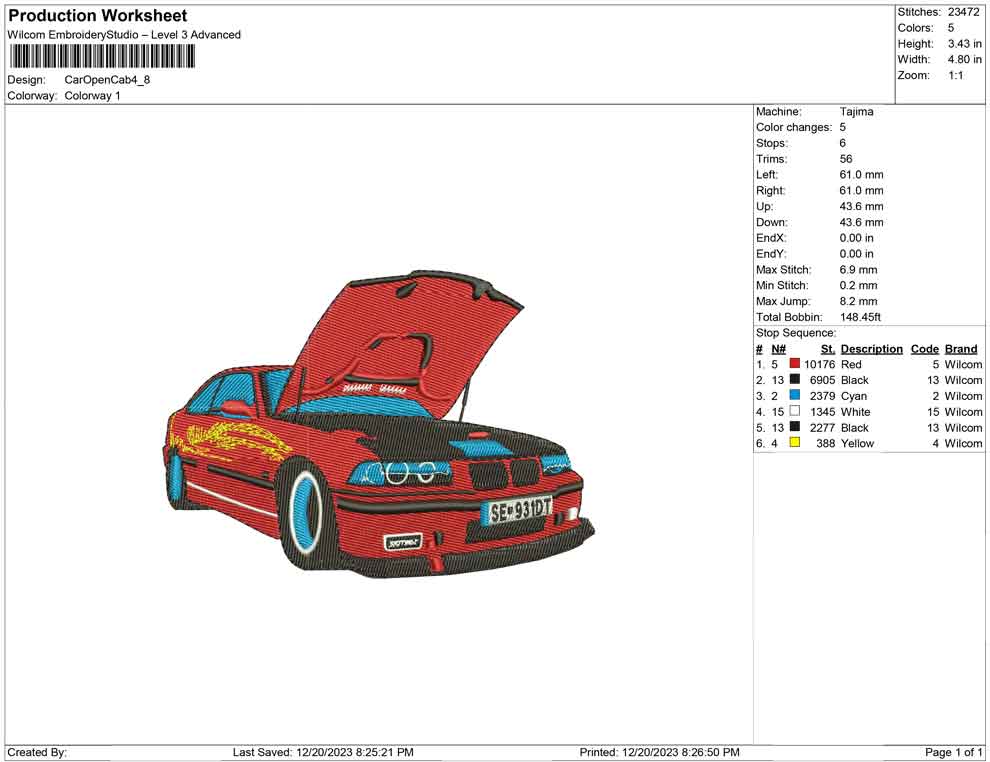Click the stitch count 388 for Yellow
Image resolution: width=990 pixels, height=762 pixels.
826,443
